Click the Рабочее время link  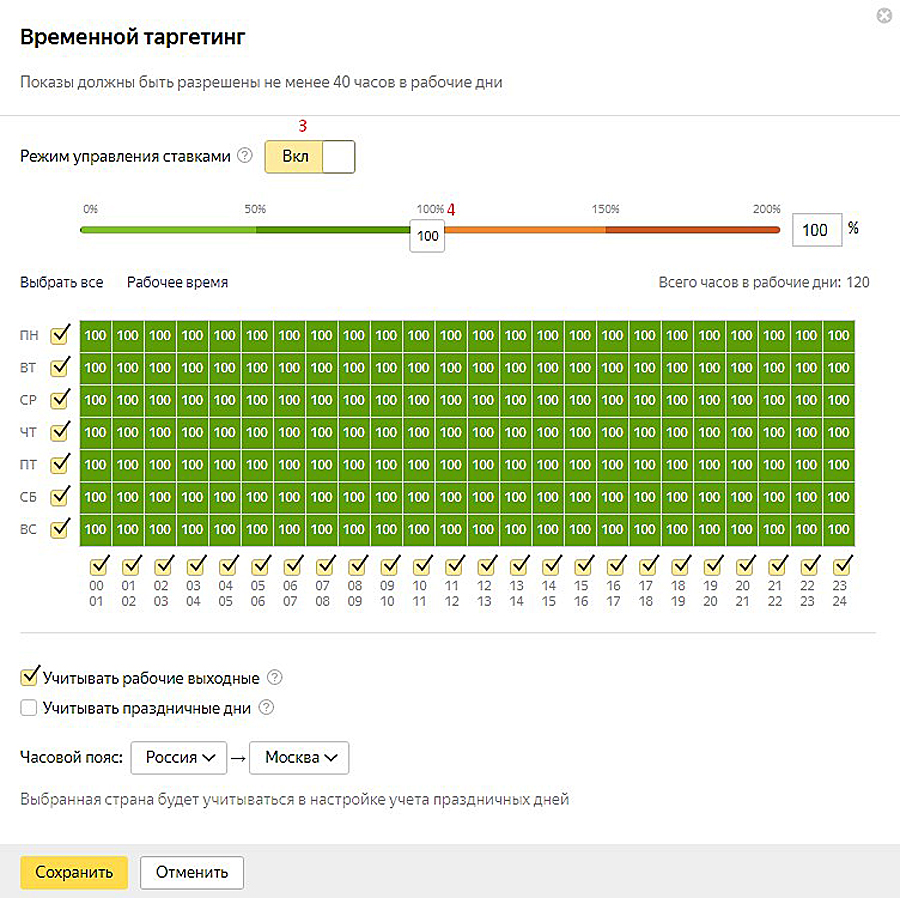[177, 282]
